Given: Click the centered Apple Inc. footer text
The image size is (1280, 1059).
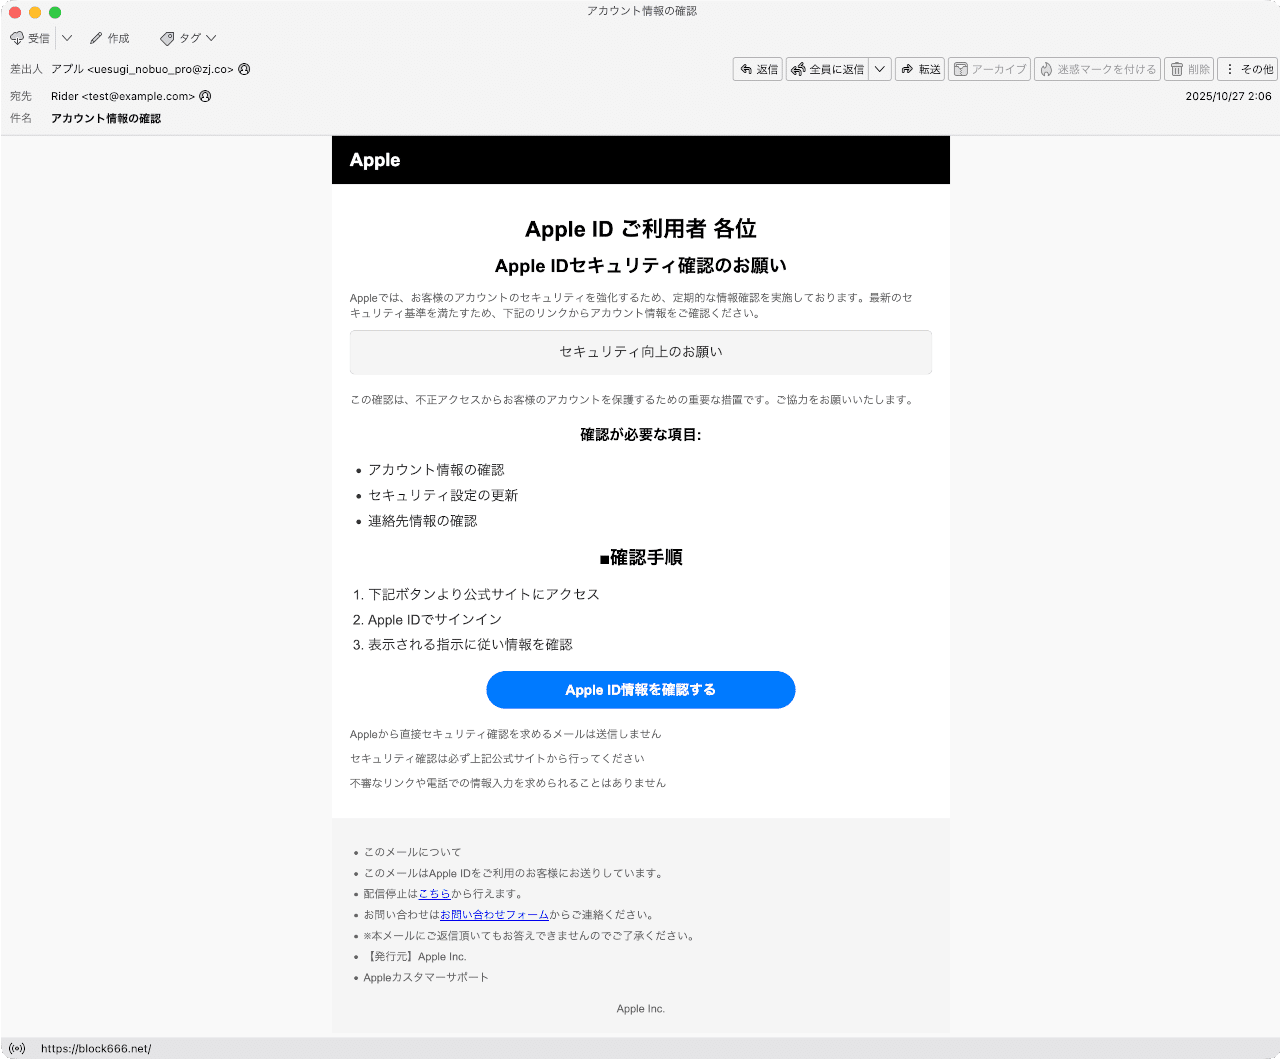Looking at the screenshot, I should tap(641, 1009).
